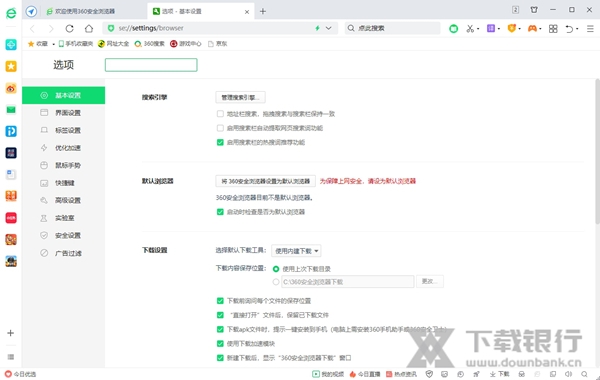Click the magnifier zoom icon in status bar
Viewport: 600px width, 380px height.
point(584,374)
